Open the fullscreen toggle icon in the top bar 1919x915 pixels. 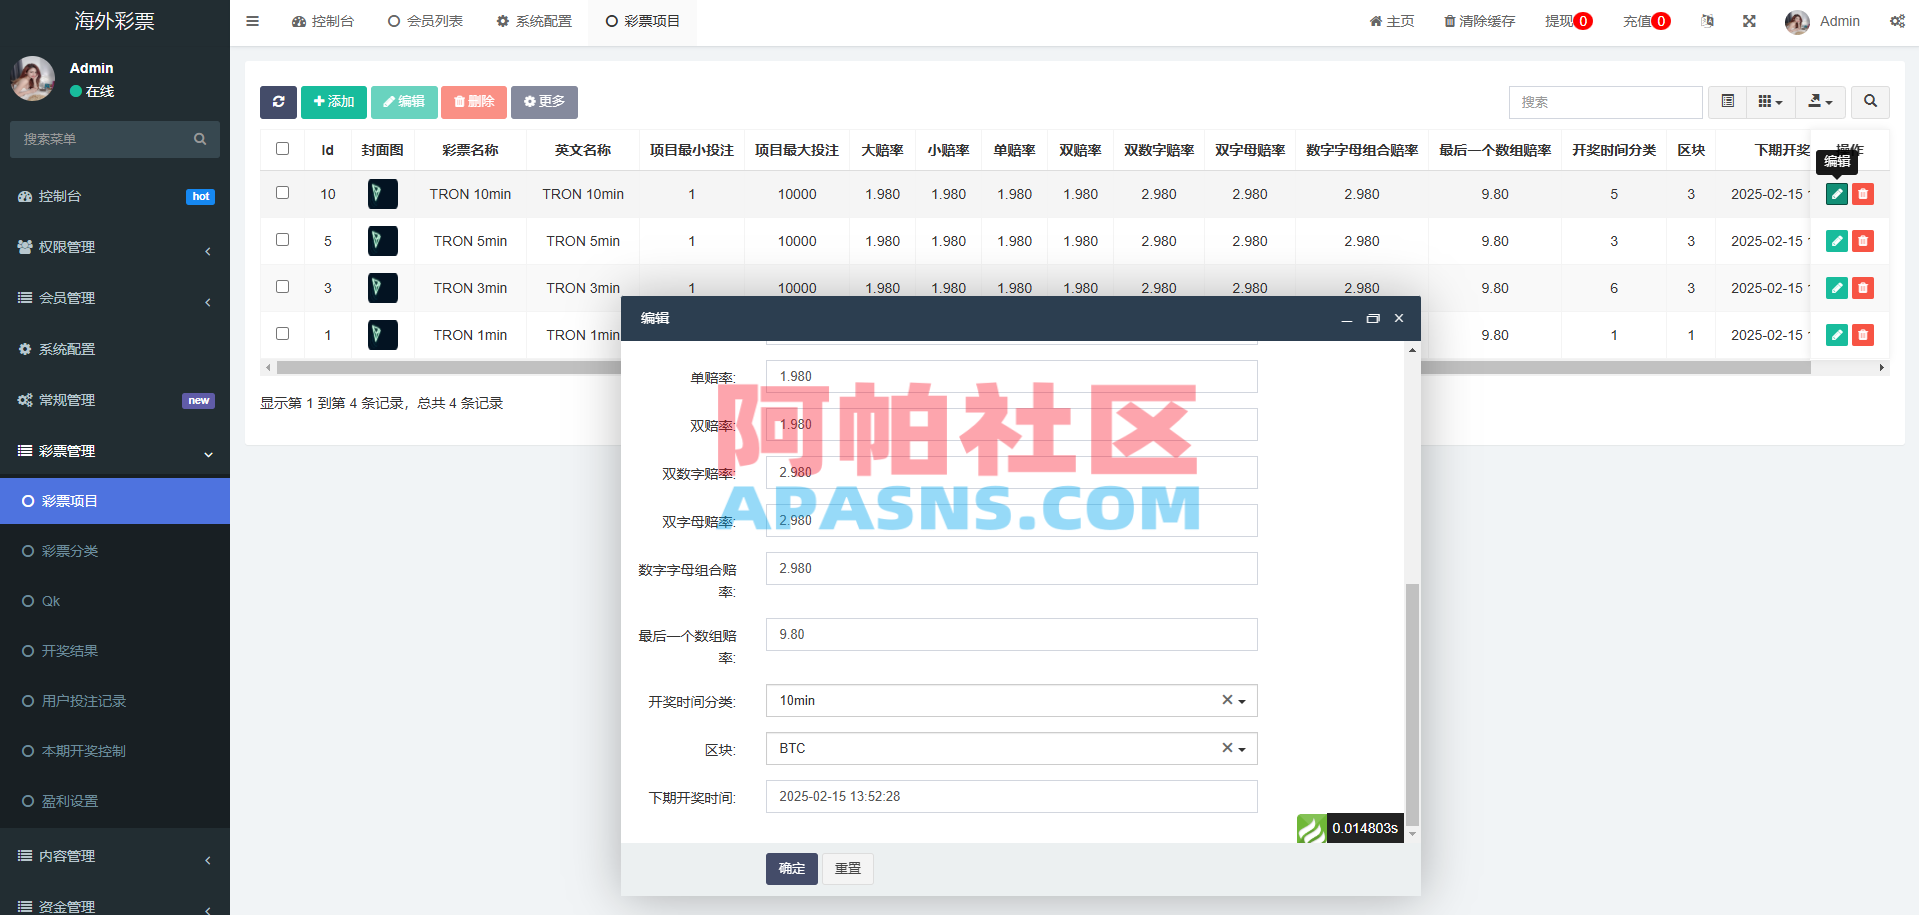[1748, 20]
